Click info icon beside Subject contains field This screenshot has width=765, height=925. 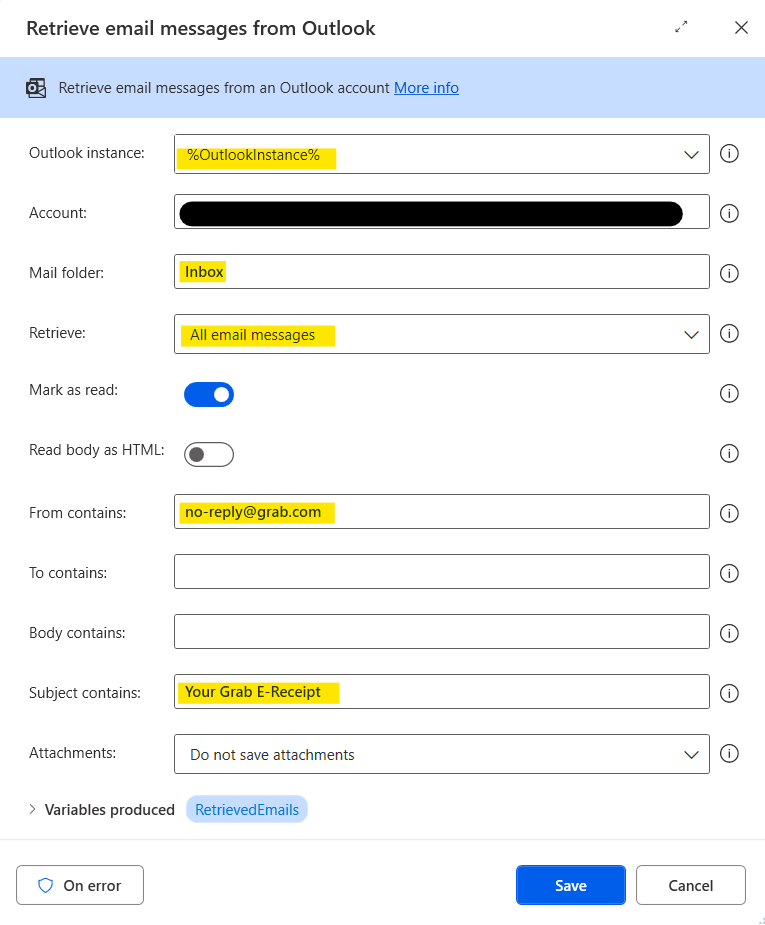point(729,693)
